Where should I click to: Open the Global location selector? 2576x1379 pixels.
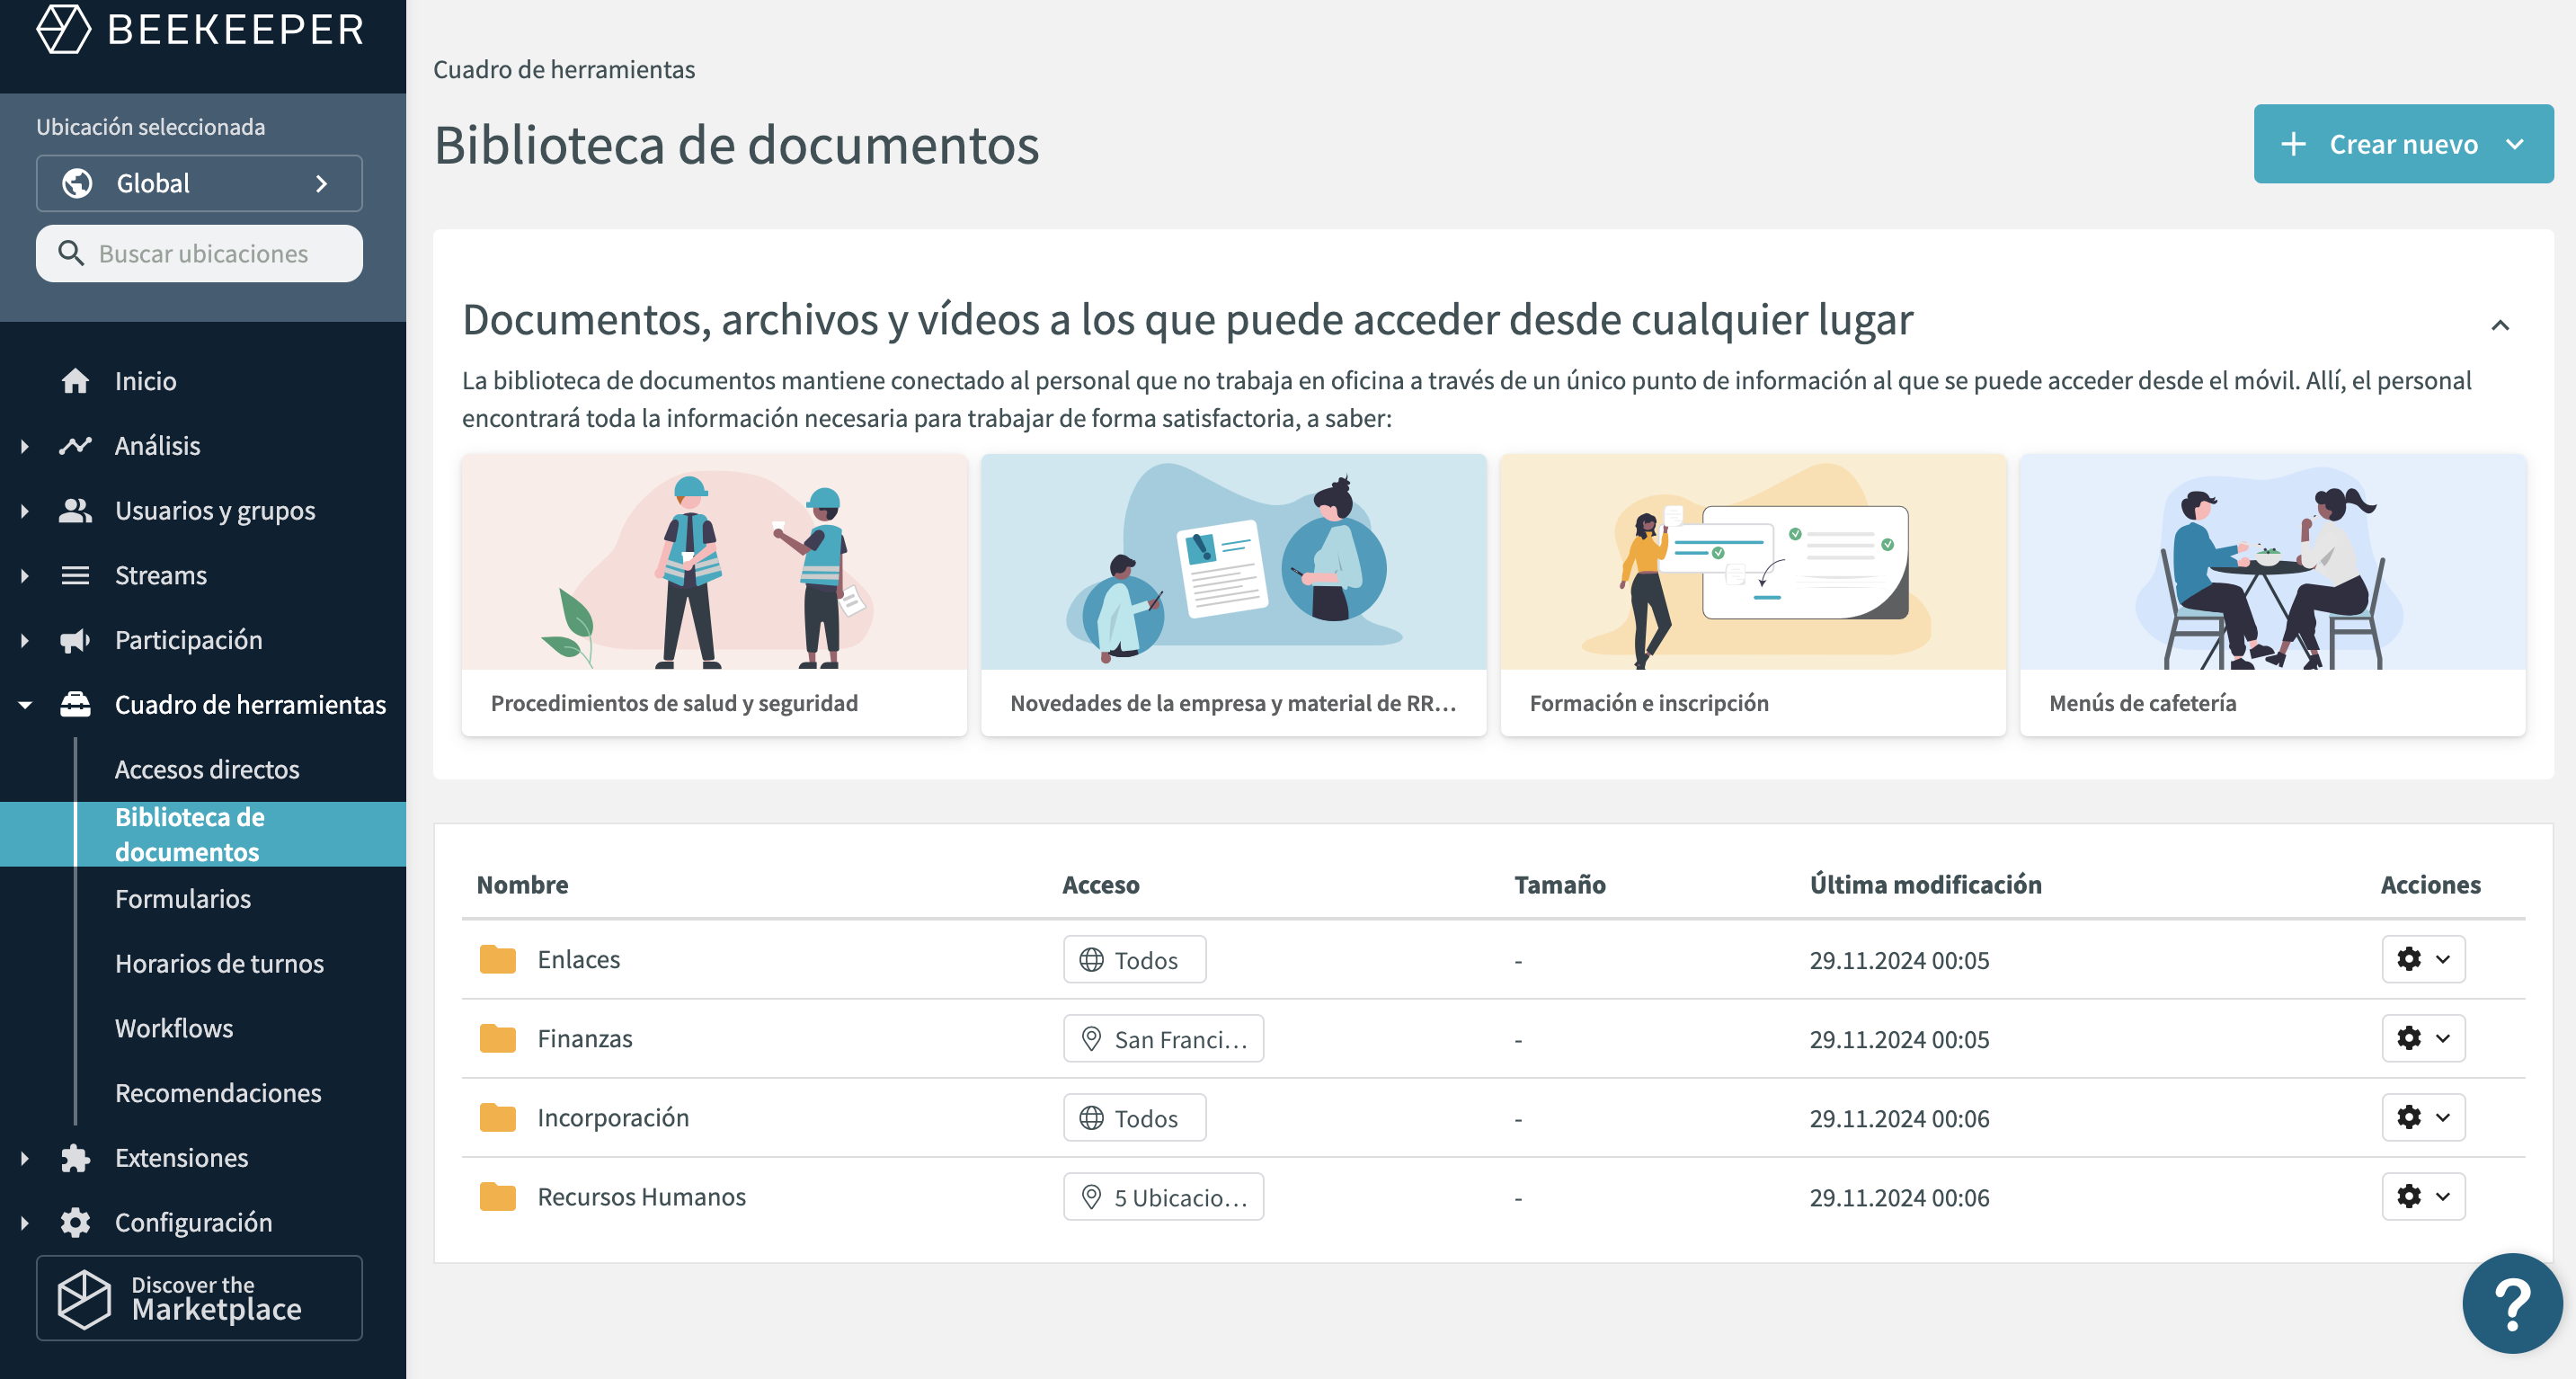click(x=199, y=184)
